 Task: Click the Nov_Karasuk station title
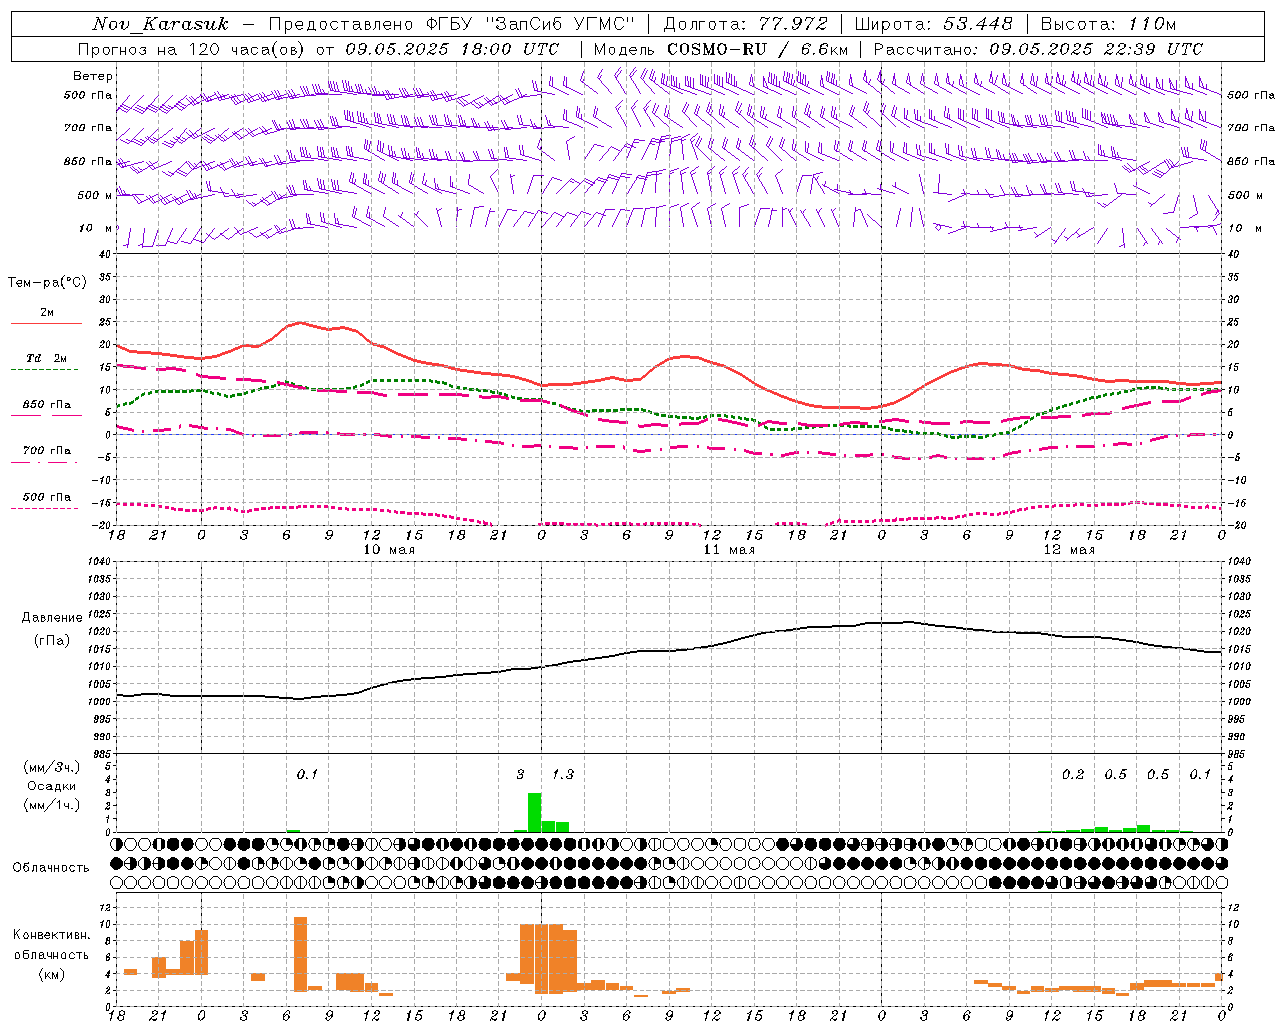pyautogui.click(x=160, y=24)
